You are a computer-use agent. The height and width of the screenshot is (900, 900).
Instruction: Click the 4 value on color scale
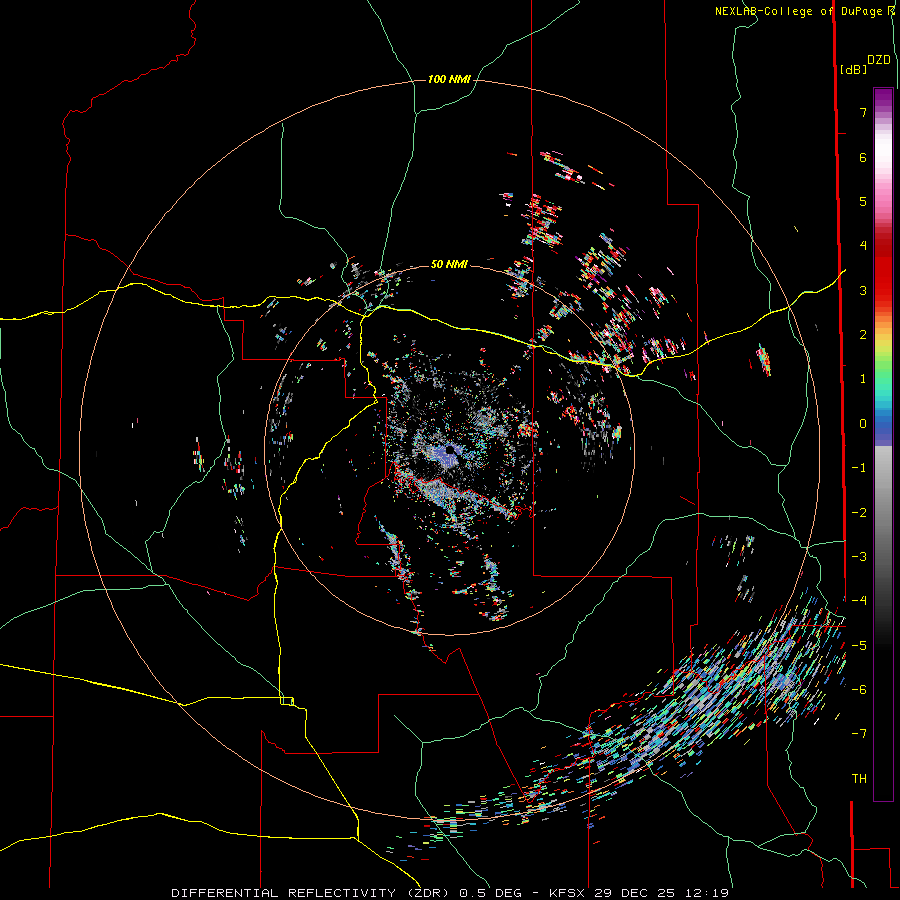click(x=863, y=246)
